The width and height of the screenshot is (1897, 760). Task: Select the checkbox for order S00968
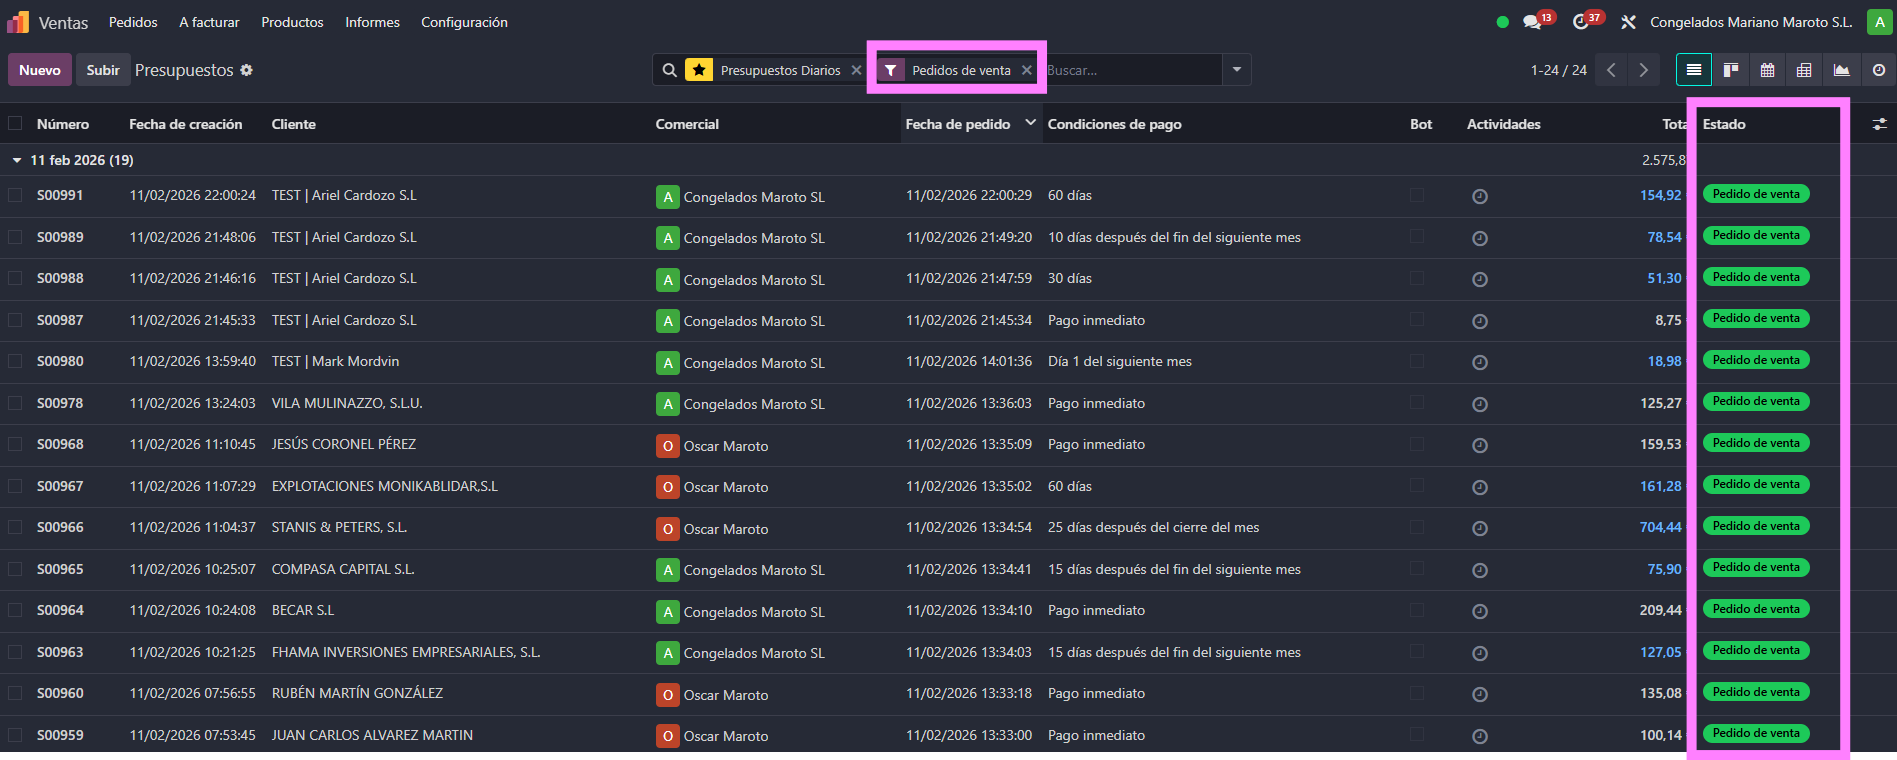click(x=15, y=444)
